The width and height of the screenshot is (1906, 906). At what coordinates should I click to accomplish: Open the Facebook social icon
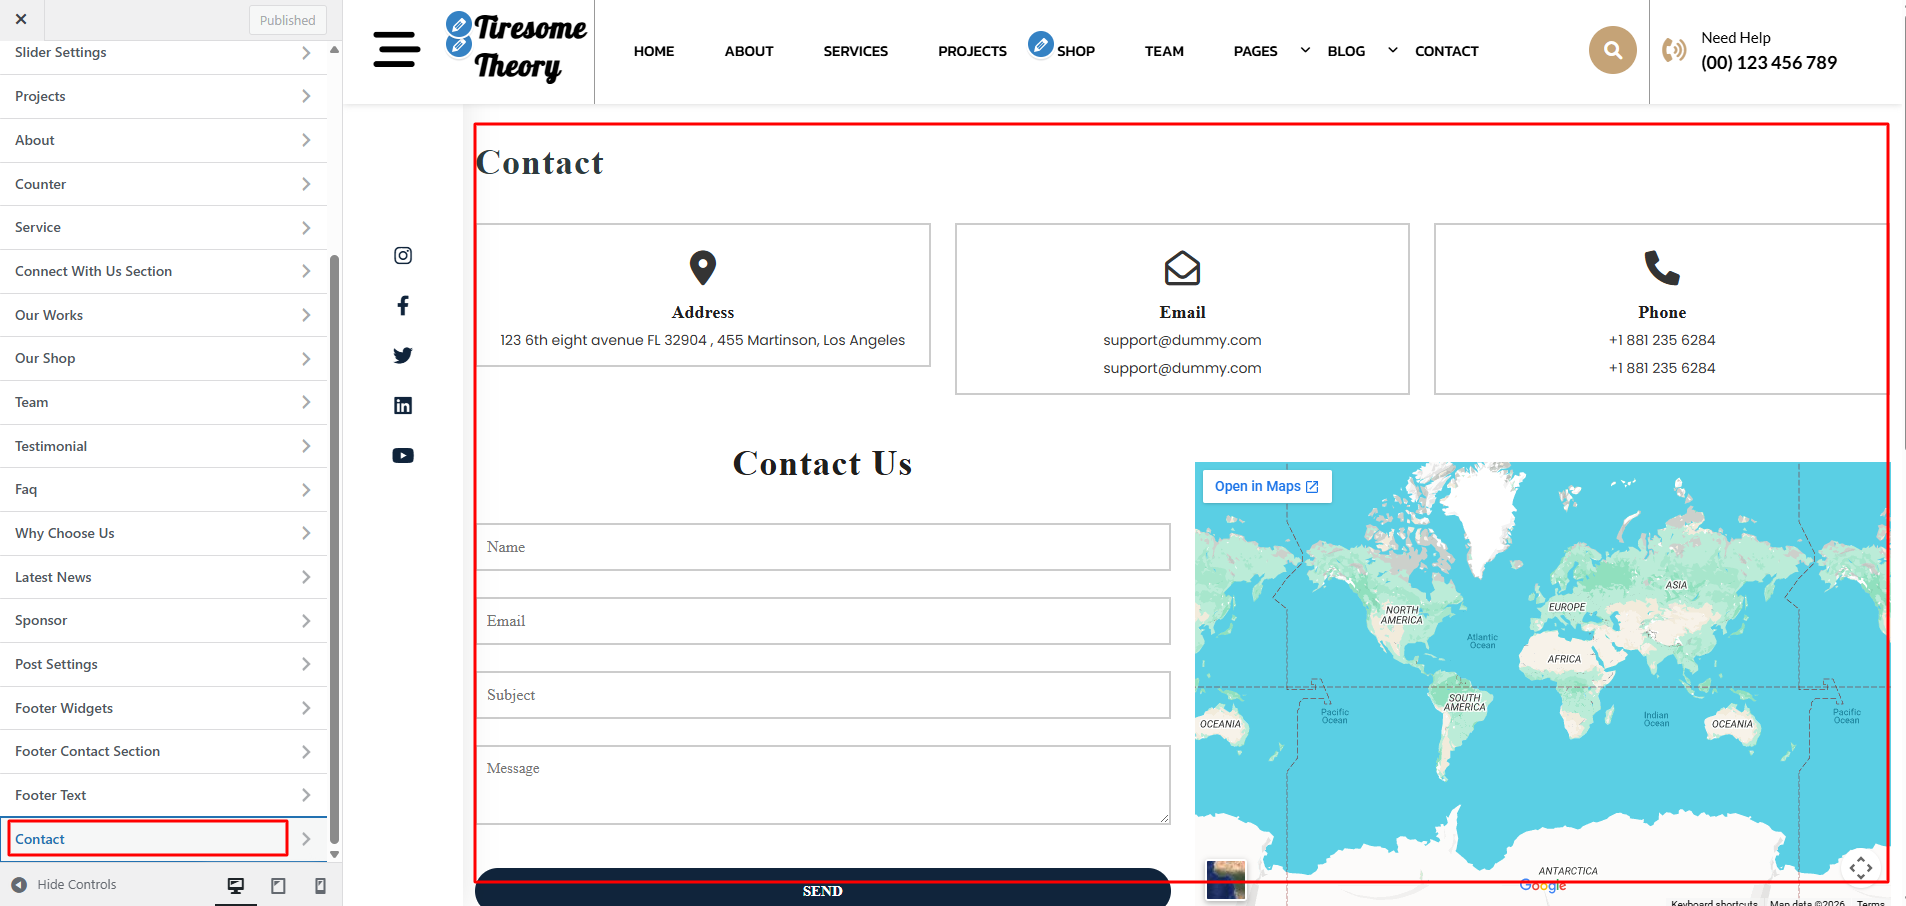click(403, 305)
